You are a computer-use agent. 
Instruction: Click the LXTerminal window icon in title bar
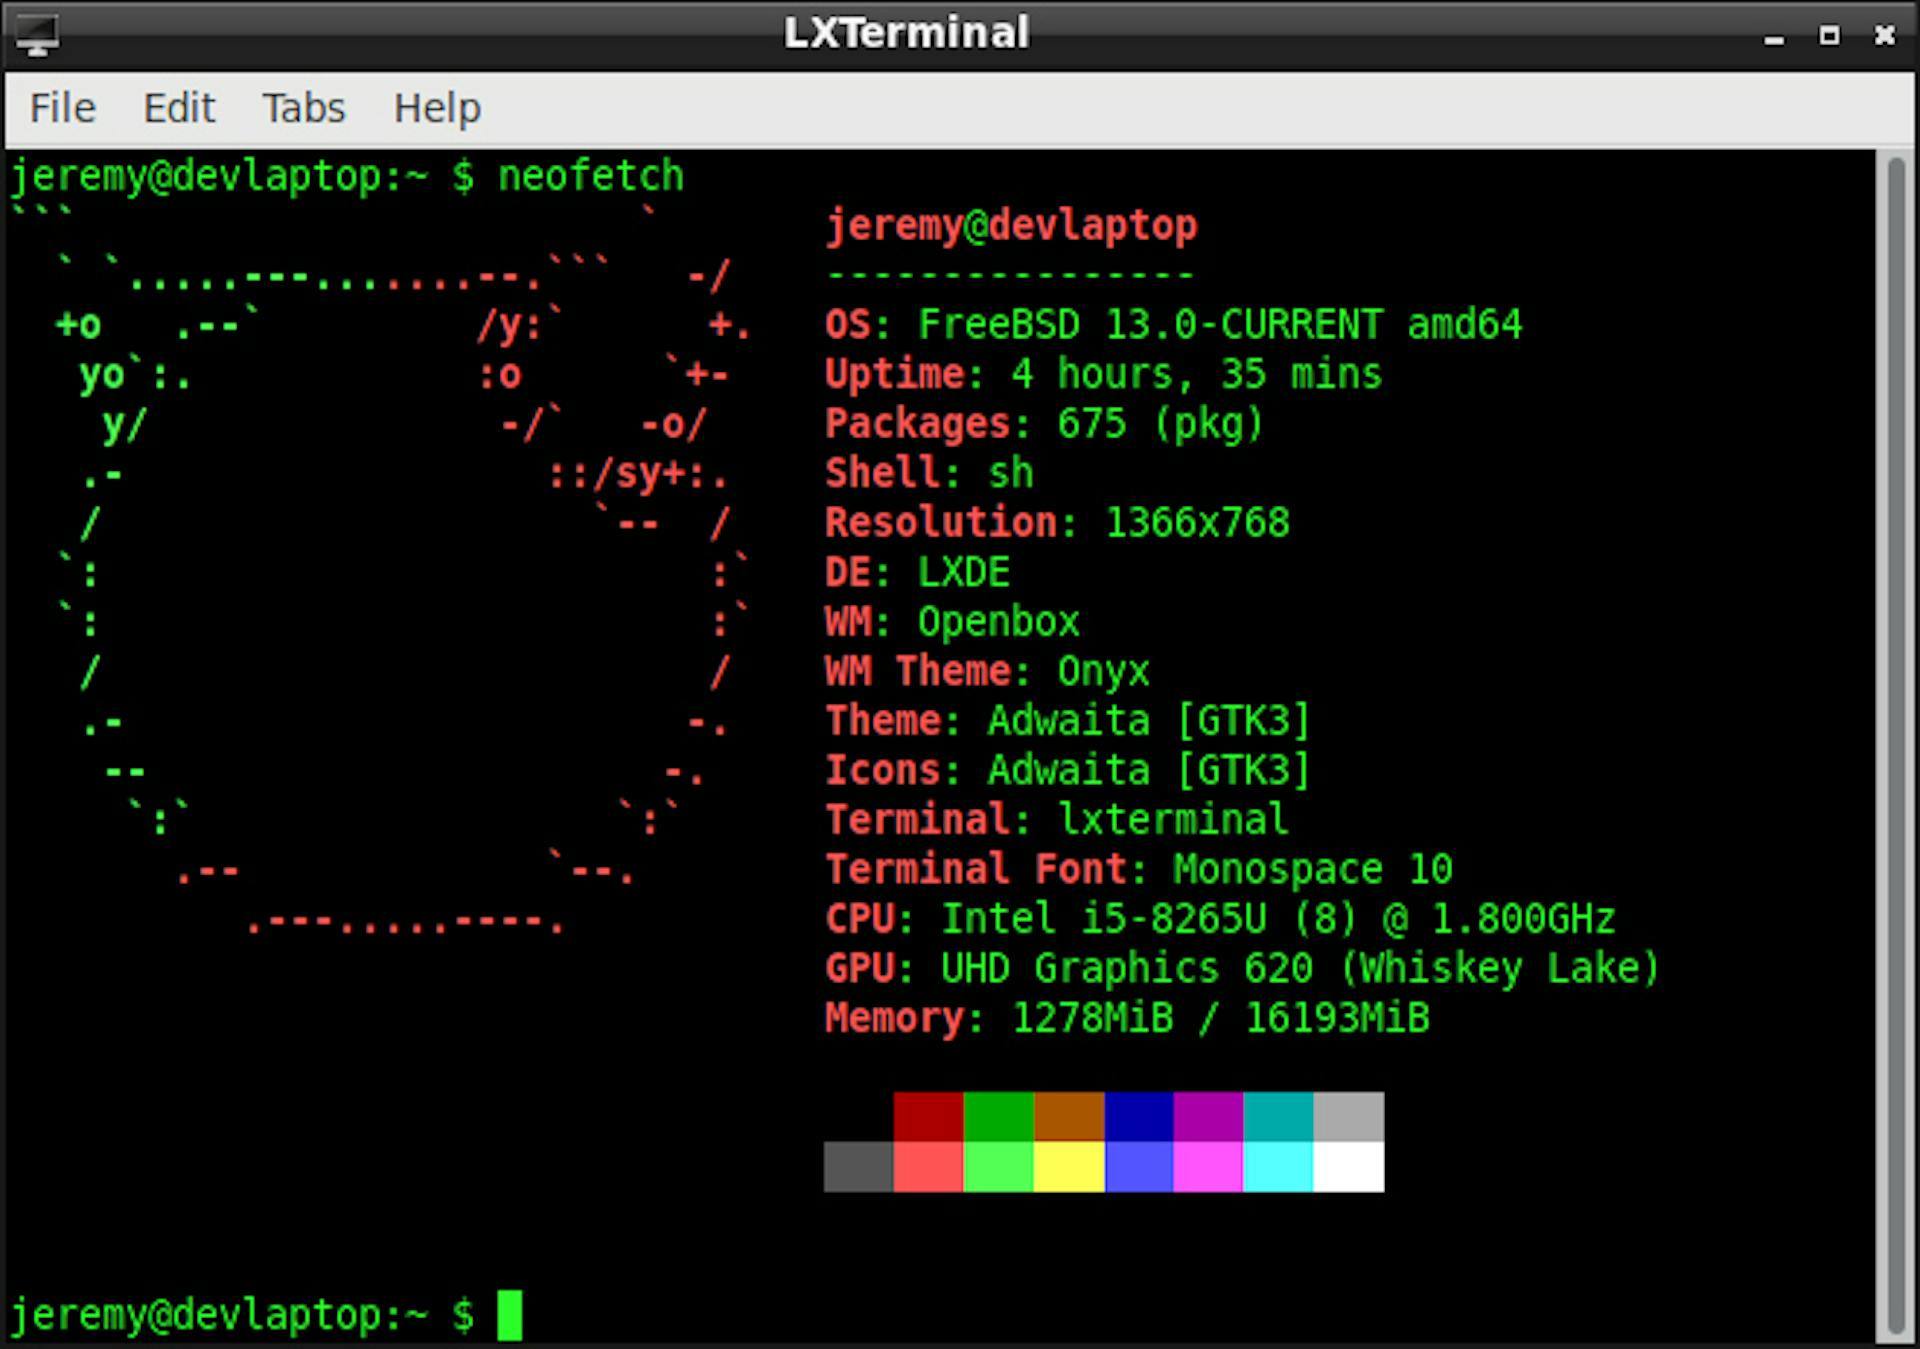tap(37, 35)
